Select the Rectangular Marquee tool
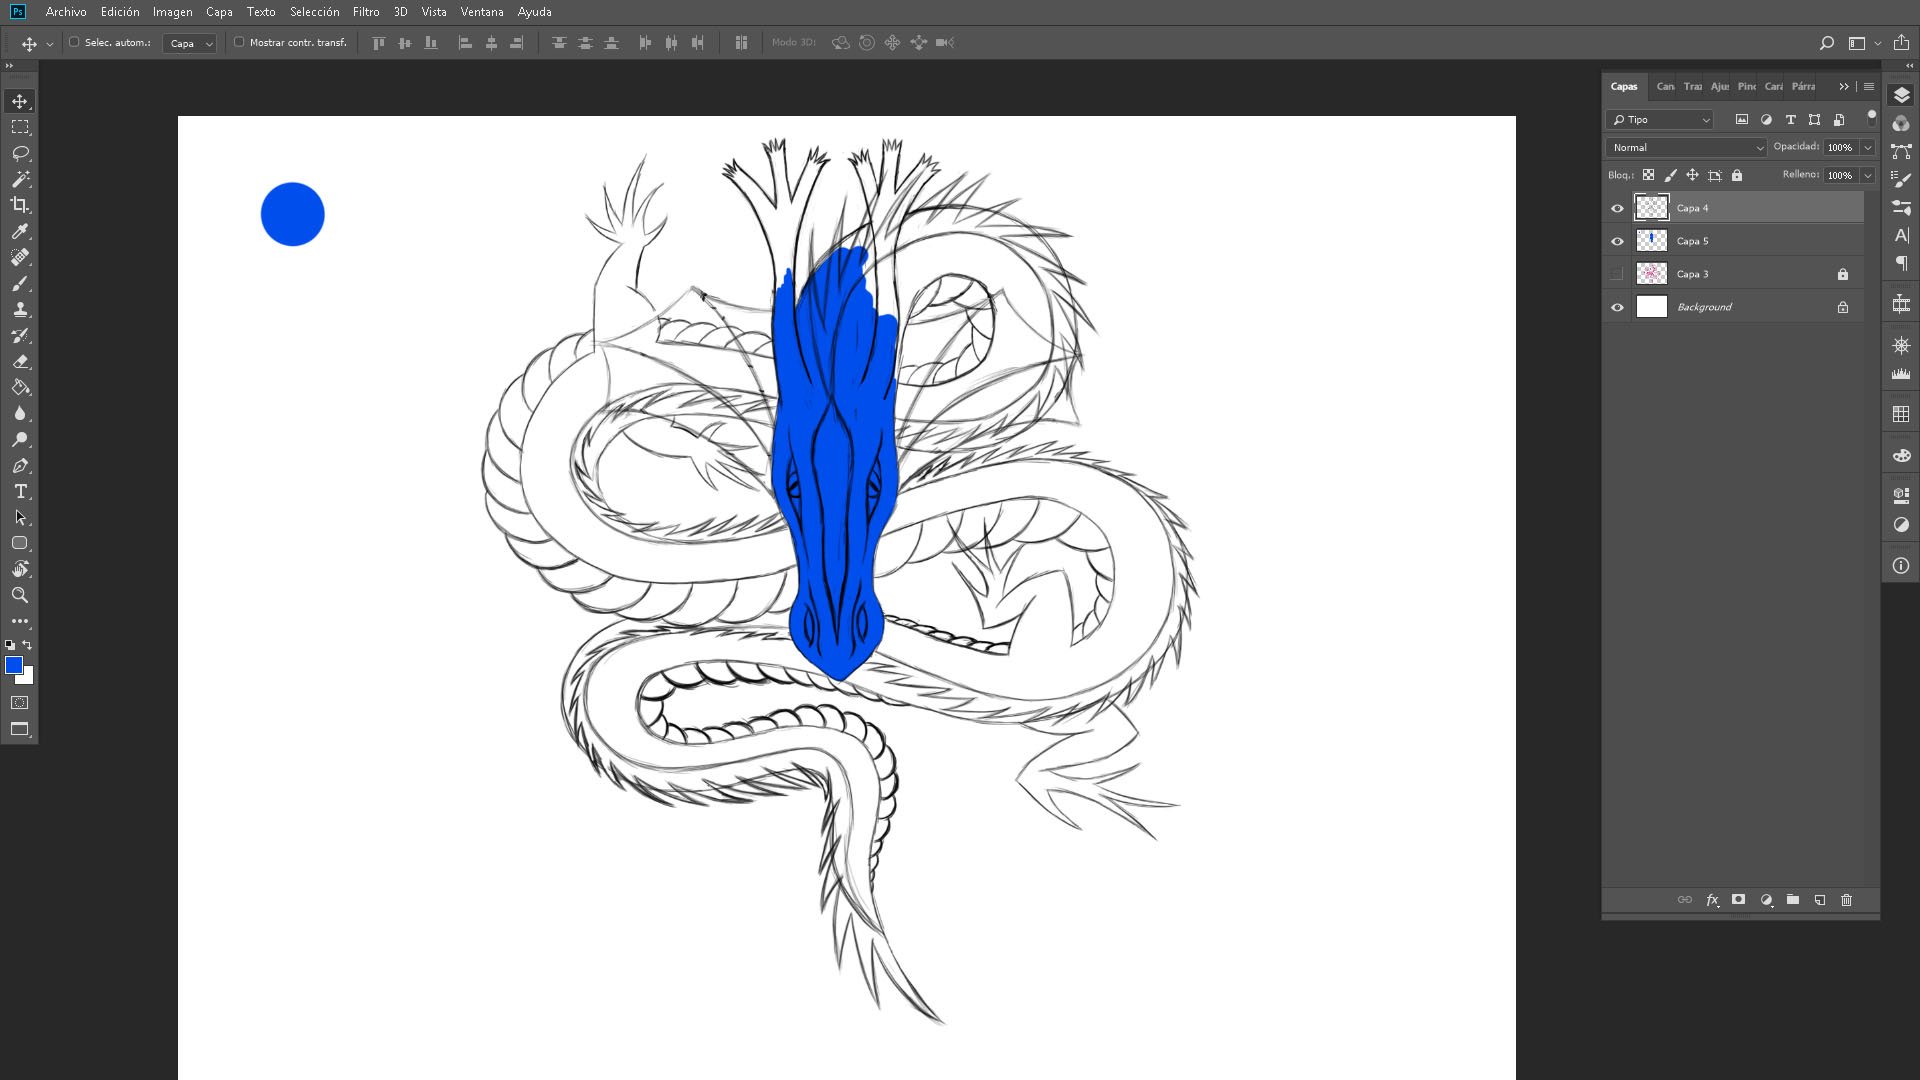This screenshot has width=1920, height=1080. coord(20,127)
